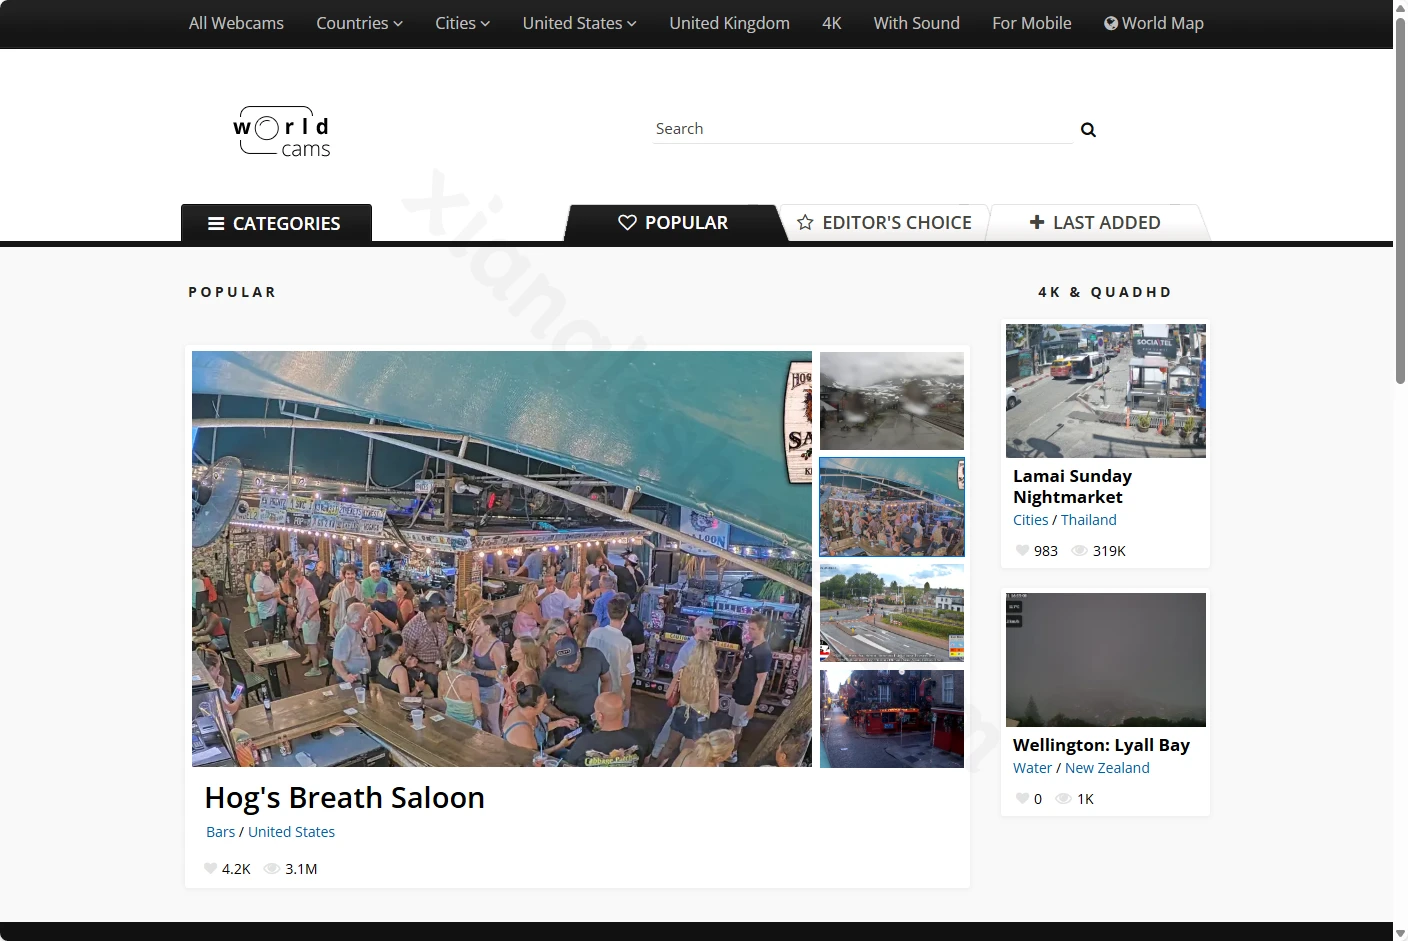Open the Categories button
This screenshot has height=941, width=1408.
[276, 223]
